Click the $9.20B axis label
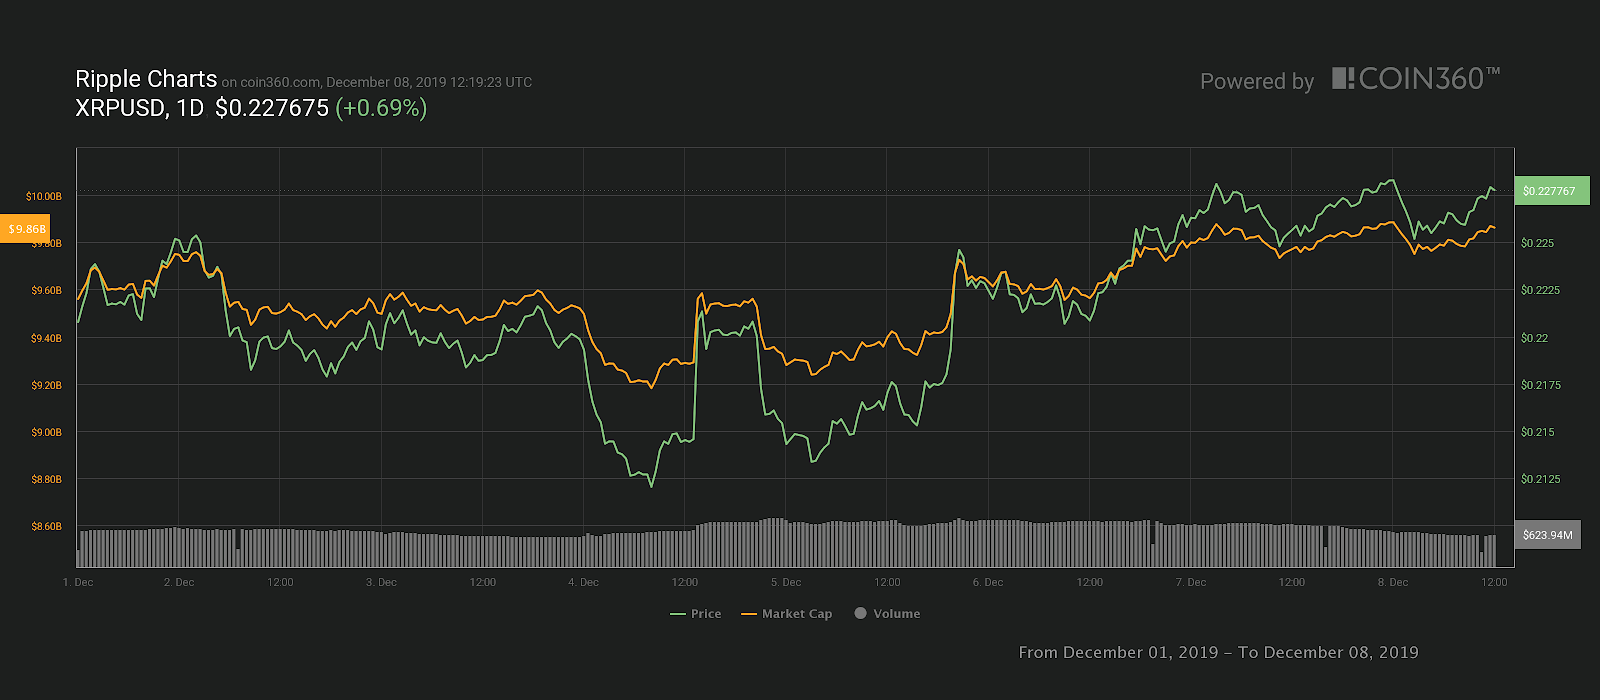Image resolution: width=1600 pixels, height=700 pixels. (x=46, y=385)
